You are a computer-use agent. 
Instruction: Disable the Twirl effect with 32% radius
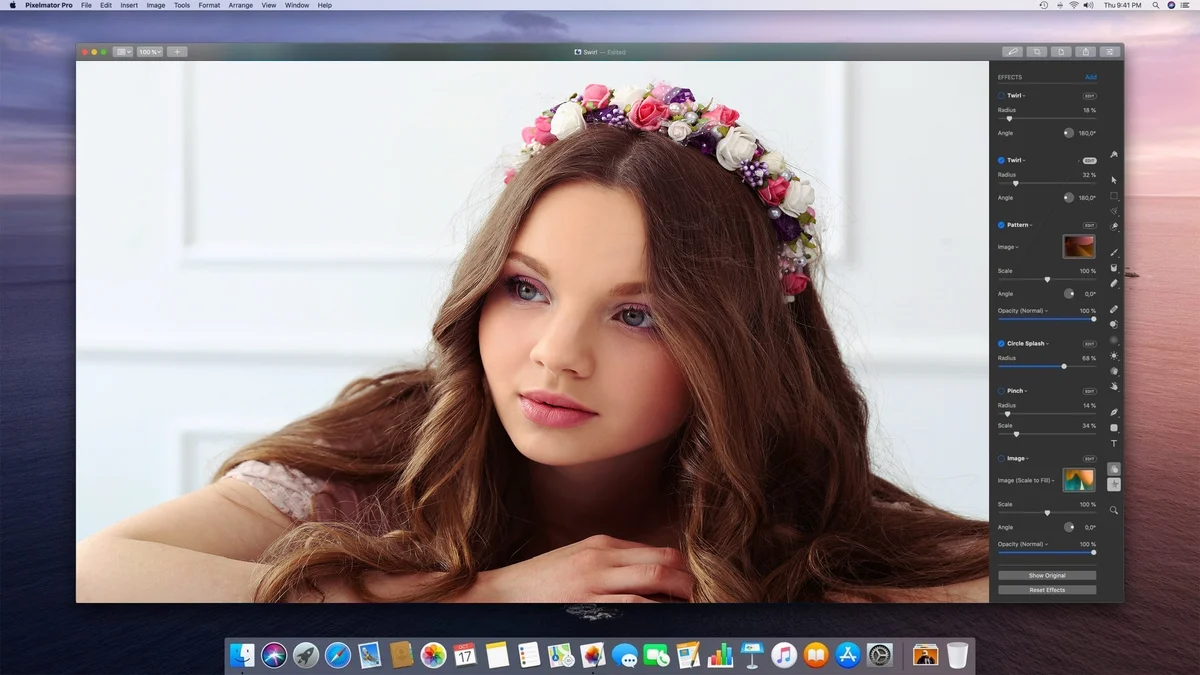[x=1001, y=160]
